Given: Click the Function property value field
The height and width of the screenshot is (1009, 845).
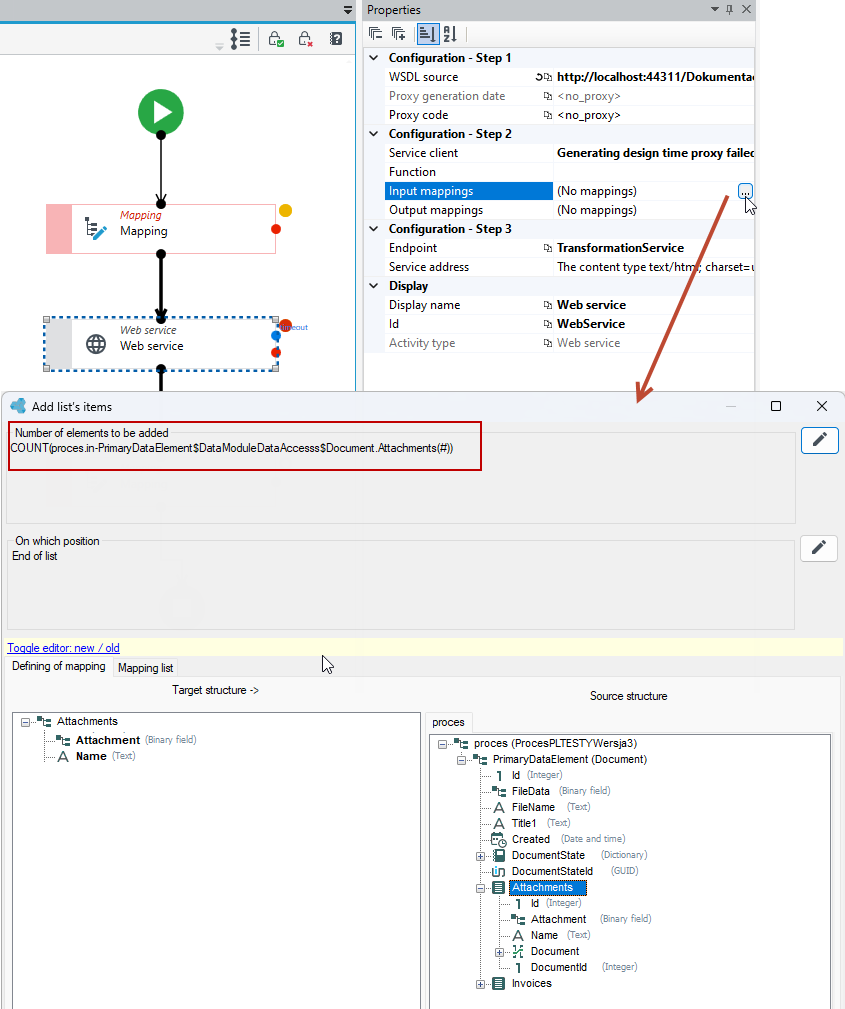Looking at the screenshot, I should click(x=654, y=172).
